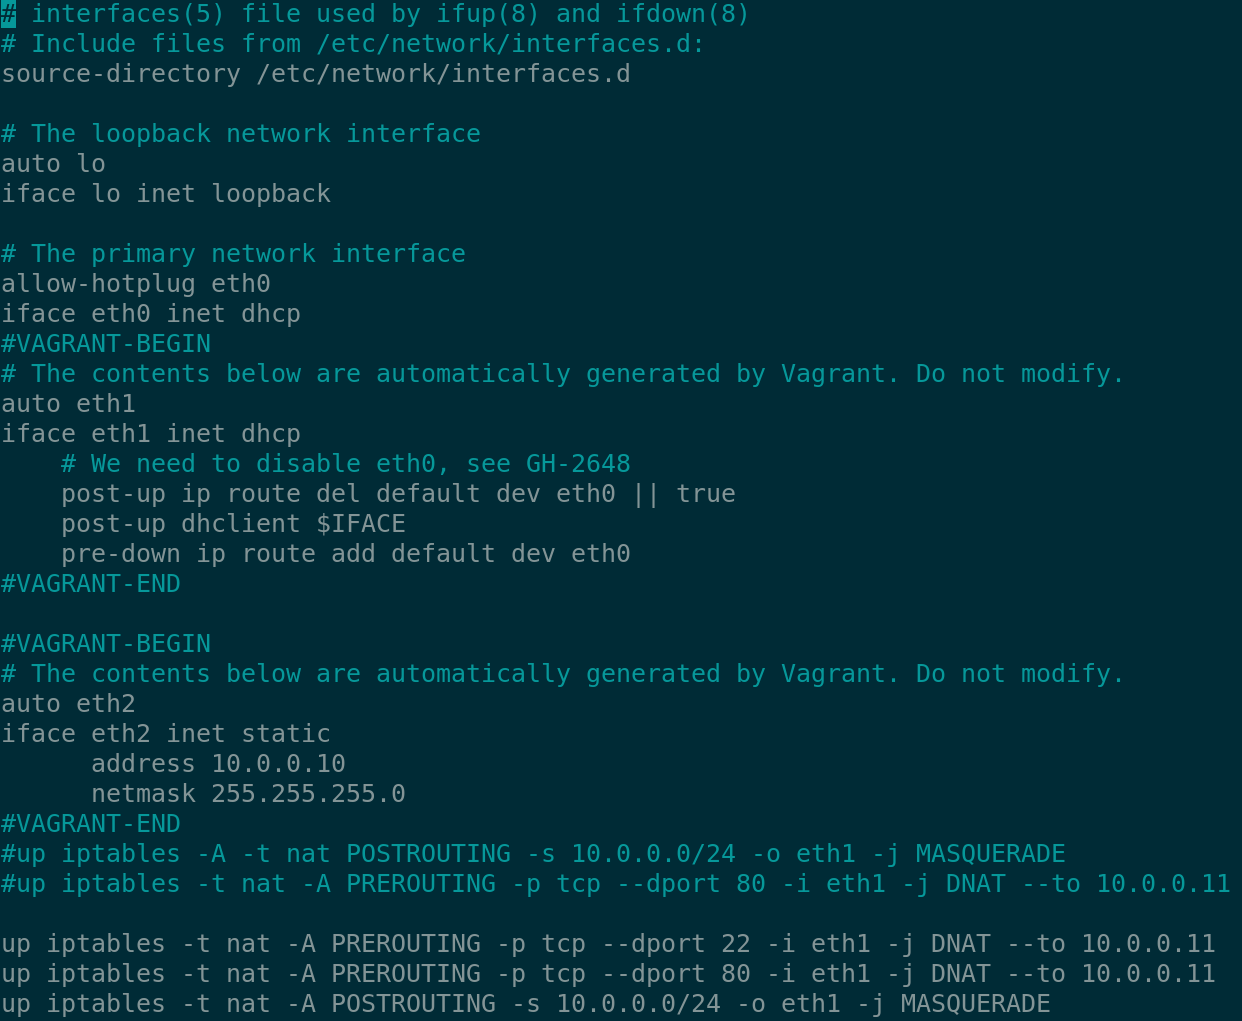Click the "|| true" text on the post-up line
The width and height of the screenshot is (1242, 1021).
(x=684, y=494)
